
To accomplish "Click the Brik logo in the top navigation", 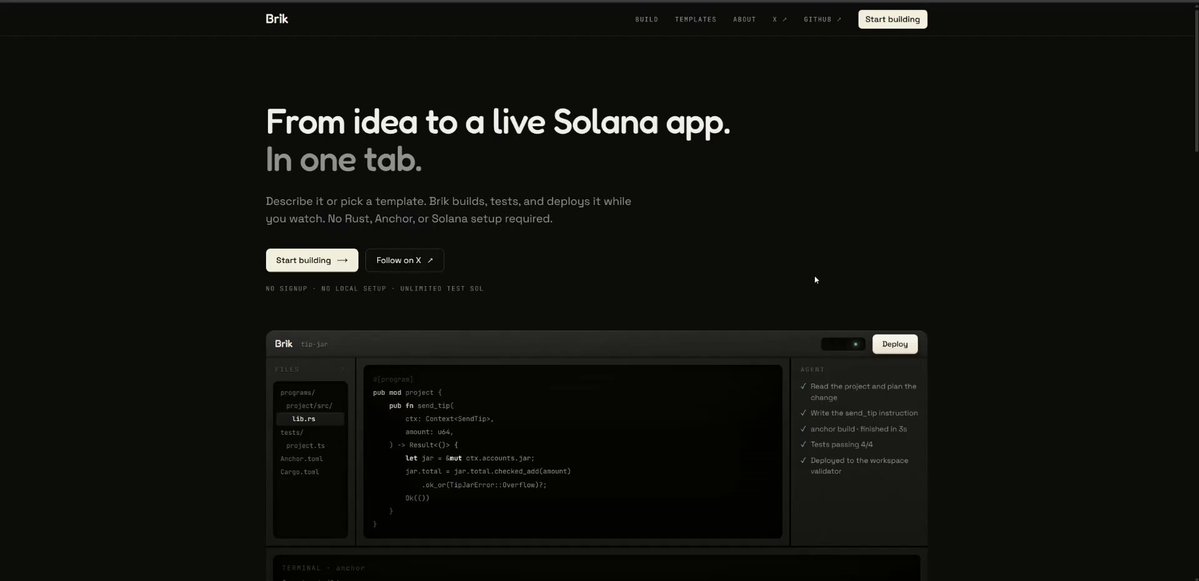I will 277,19.
